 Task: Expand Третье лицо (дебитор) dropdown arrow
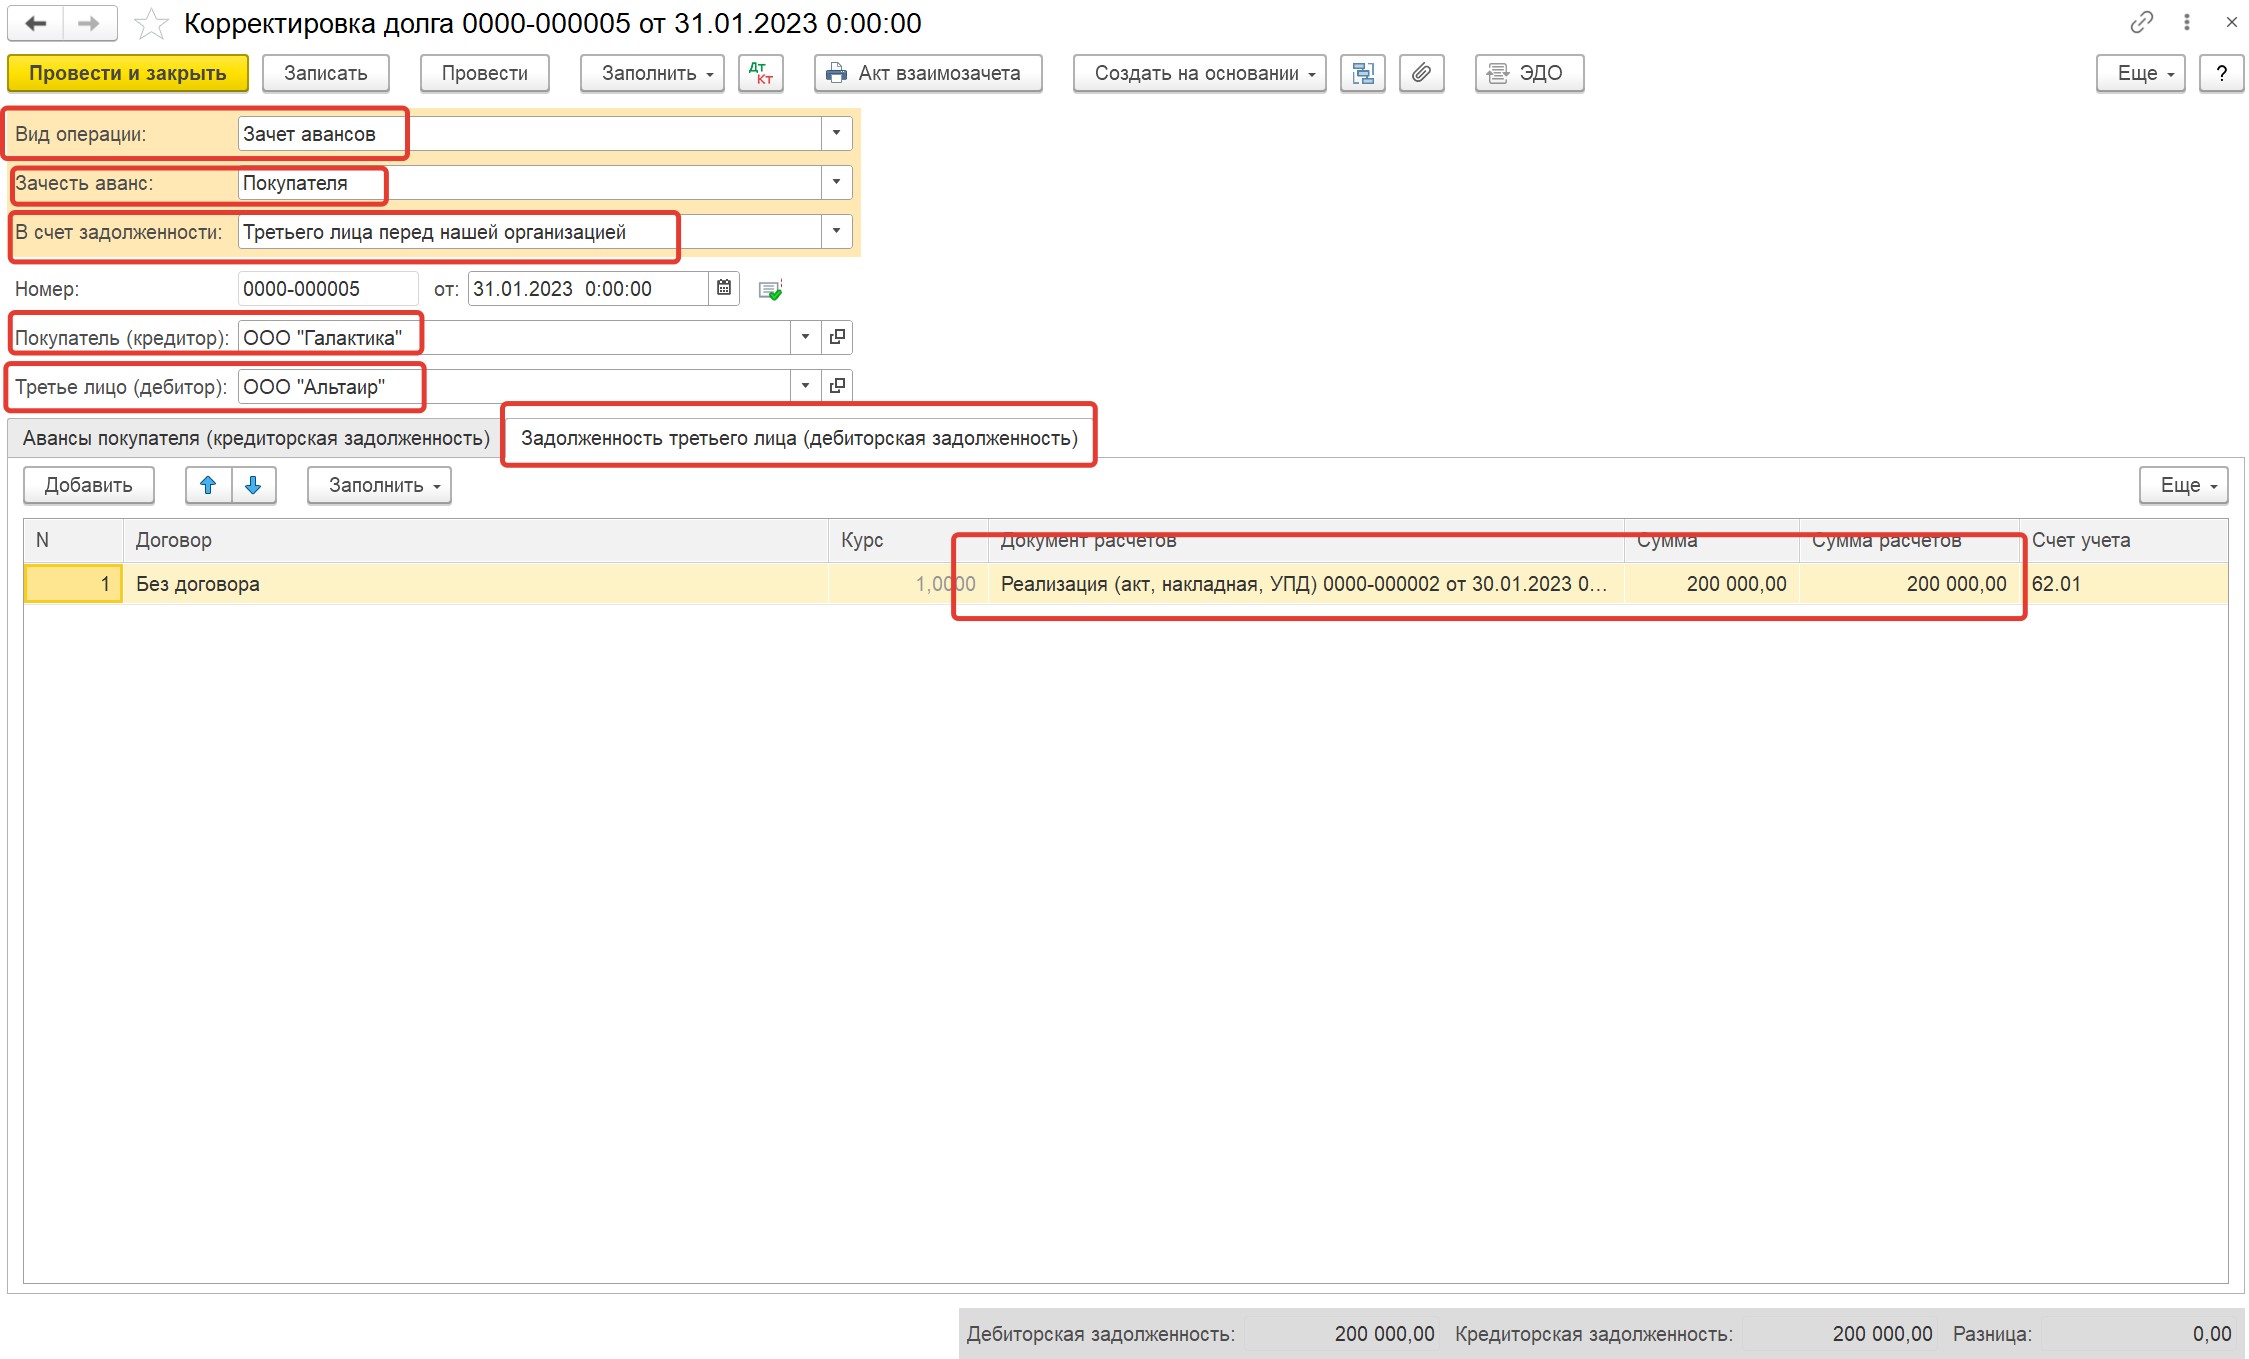805,386
